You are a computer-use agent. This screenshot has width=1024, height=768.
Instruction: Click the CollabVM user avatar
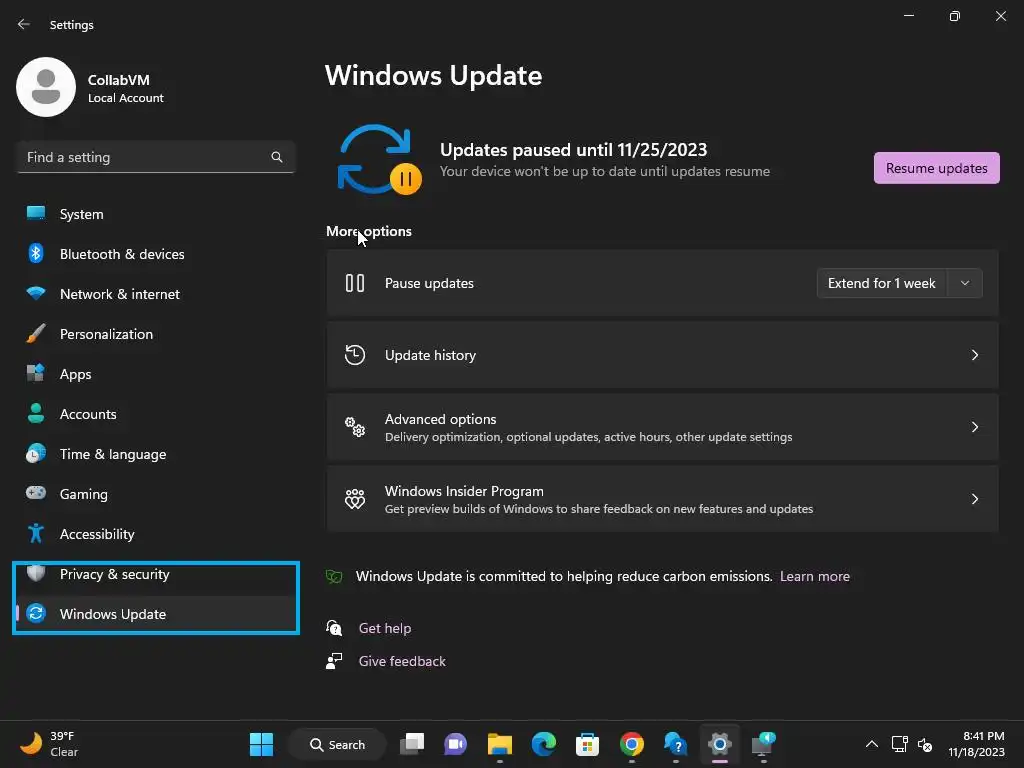tap(46, 87)
